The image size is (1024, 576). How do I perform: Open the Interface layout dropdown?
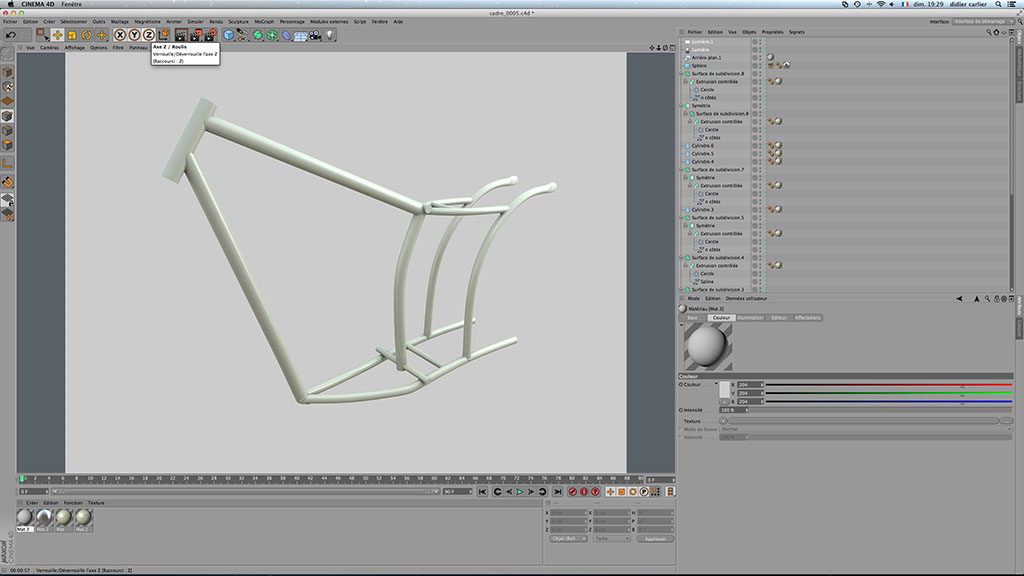(x=983, y=22)
